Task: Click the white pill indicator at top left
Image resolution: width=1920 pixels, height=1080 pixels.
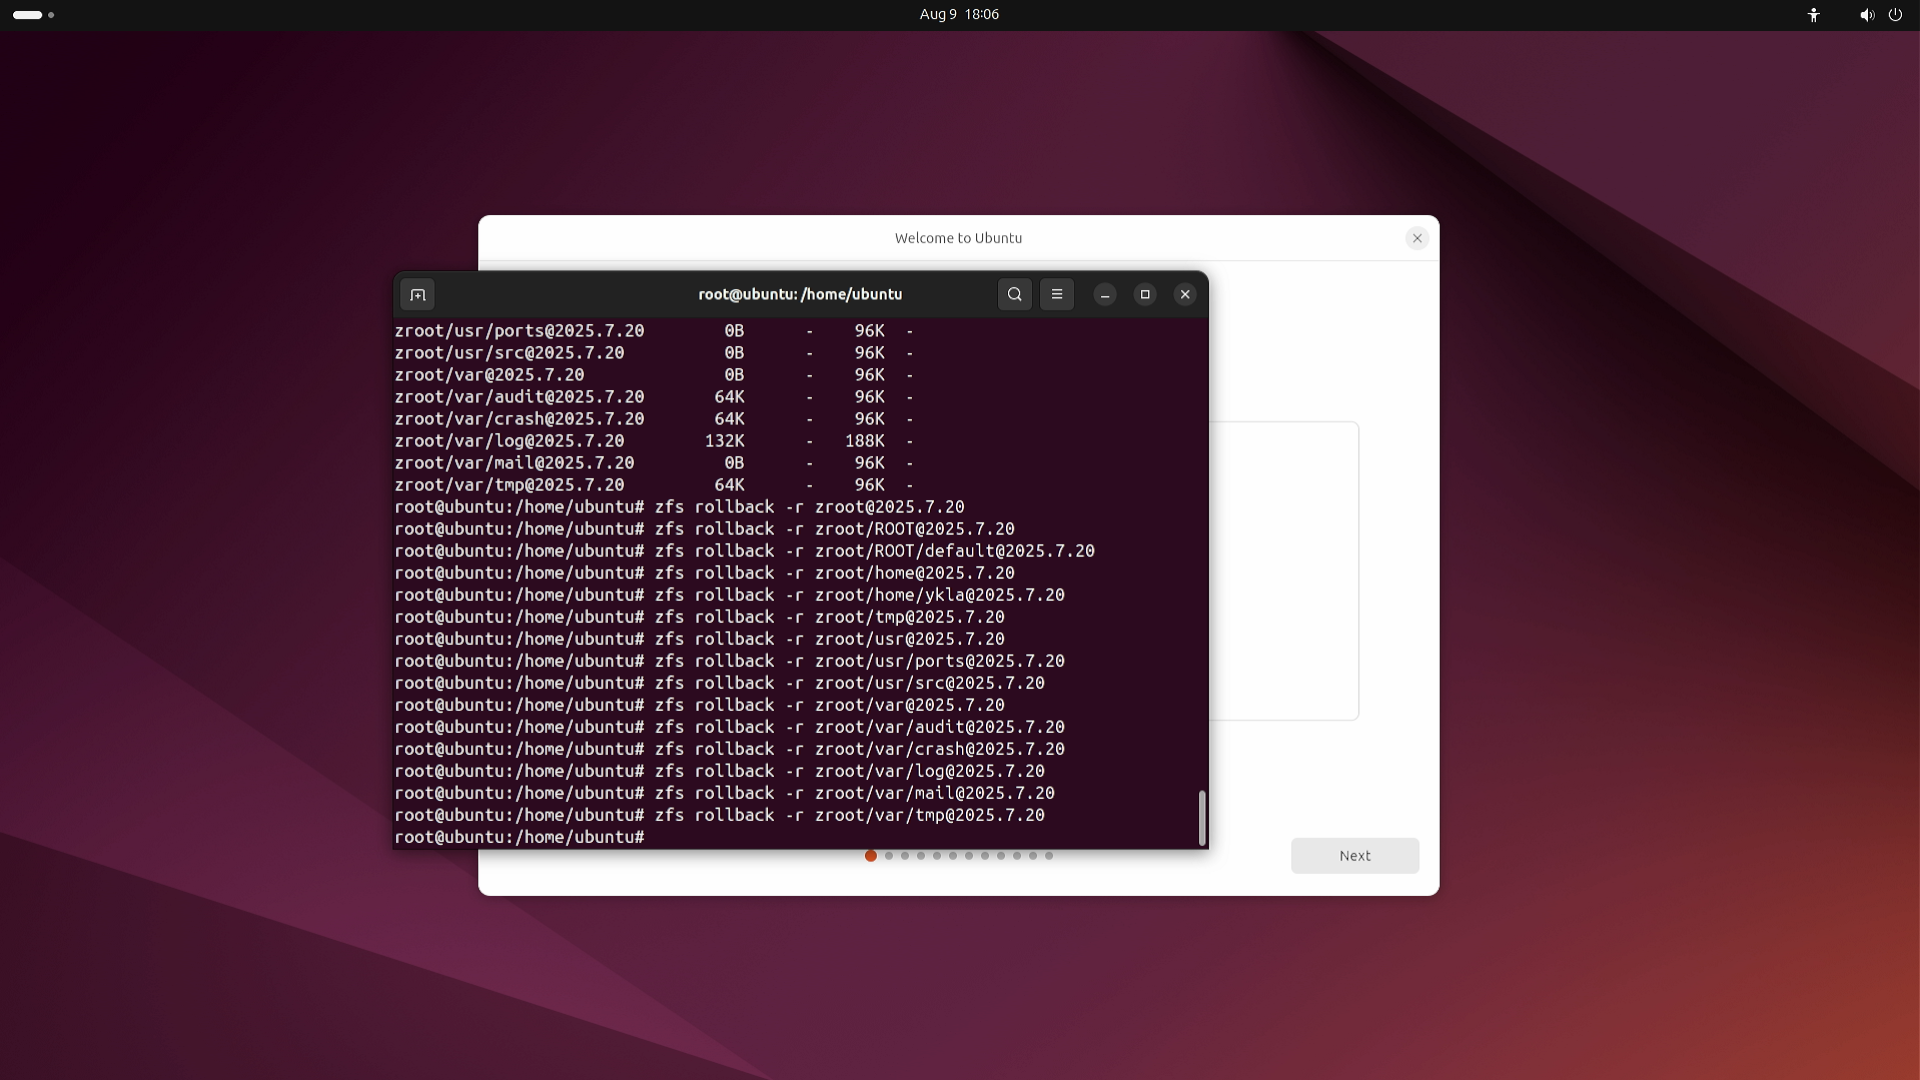Action: 27,15
